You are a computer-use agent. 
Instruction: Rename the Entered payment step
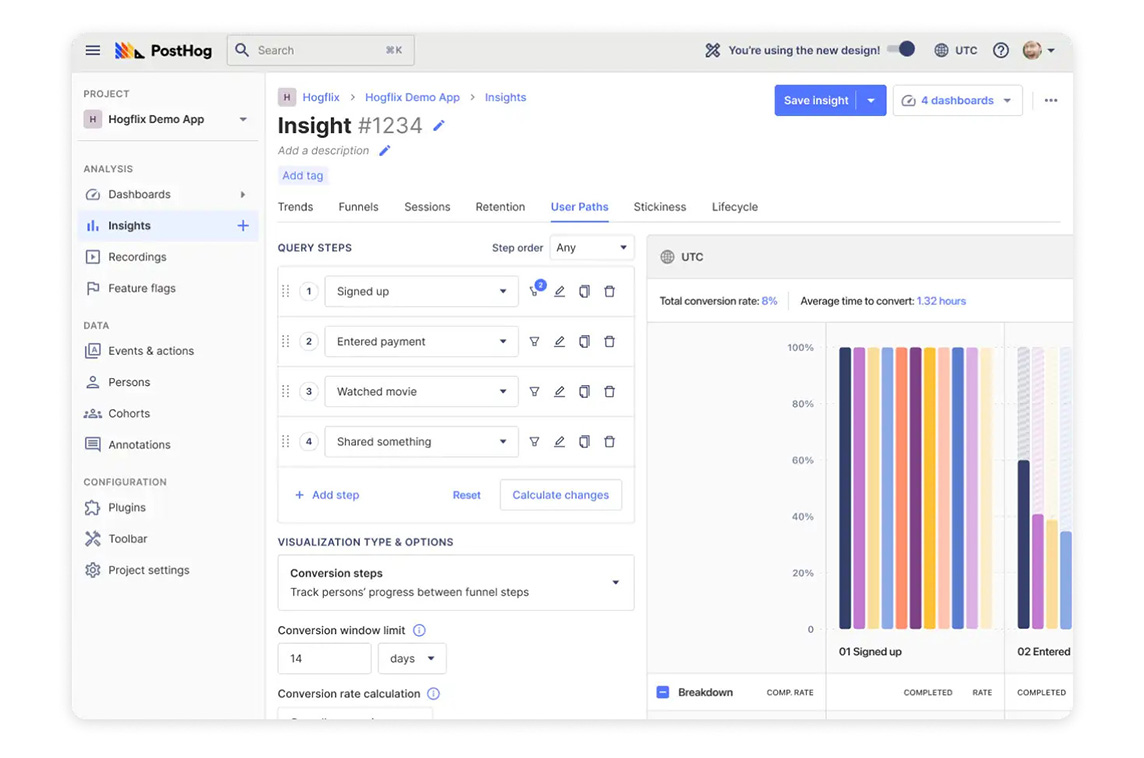pyautogui.click(x=560, y=341)
